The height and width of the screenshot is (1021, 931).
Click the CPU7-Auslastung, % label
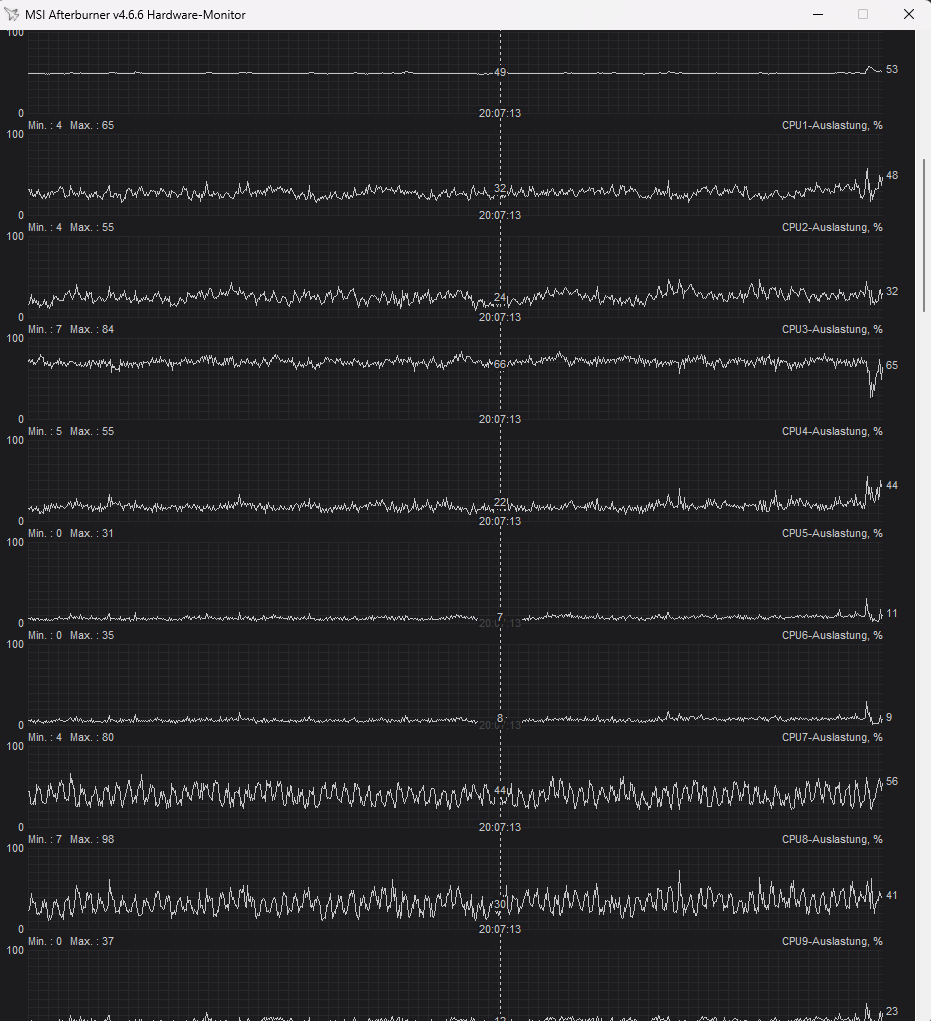pyautogui.click(x=832, y=737)
